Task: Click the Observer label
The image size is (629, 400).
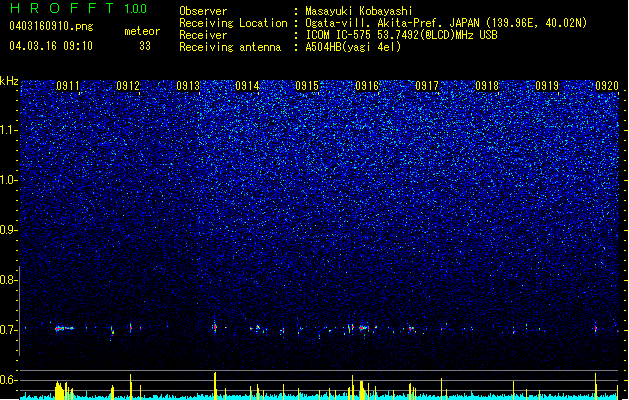Action: coord(203,11)
